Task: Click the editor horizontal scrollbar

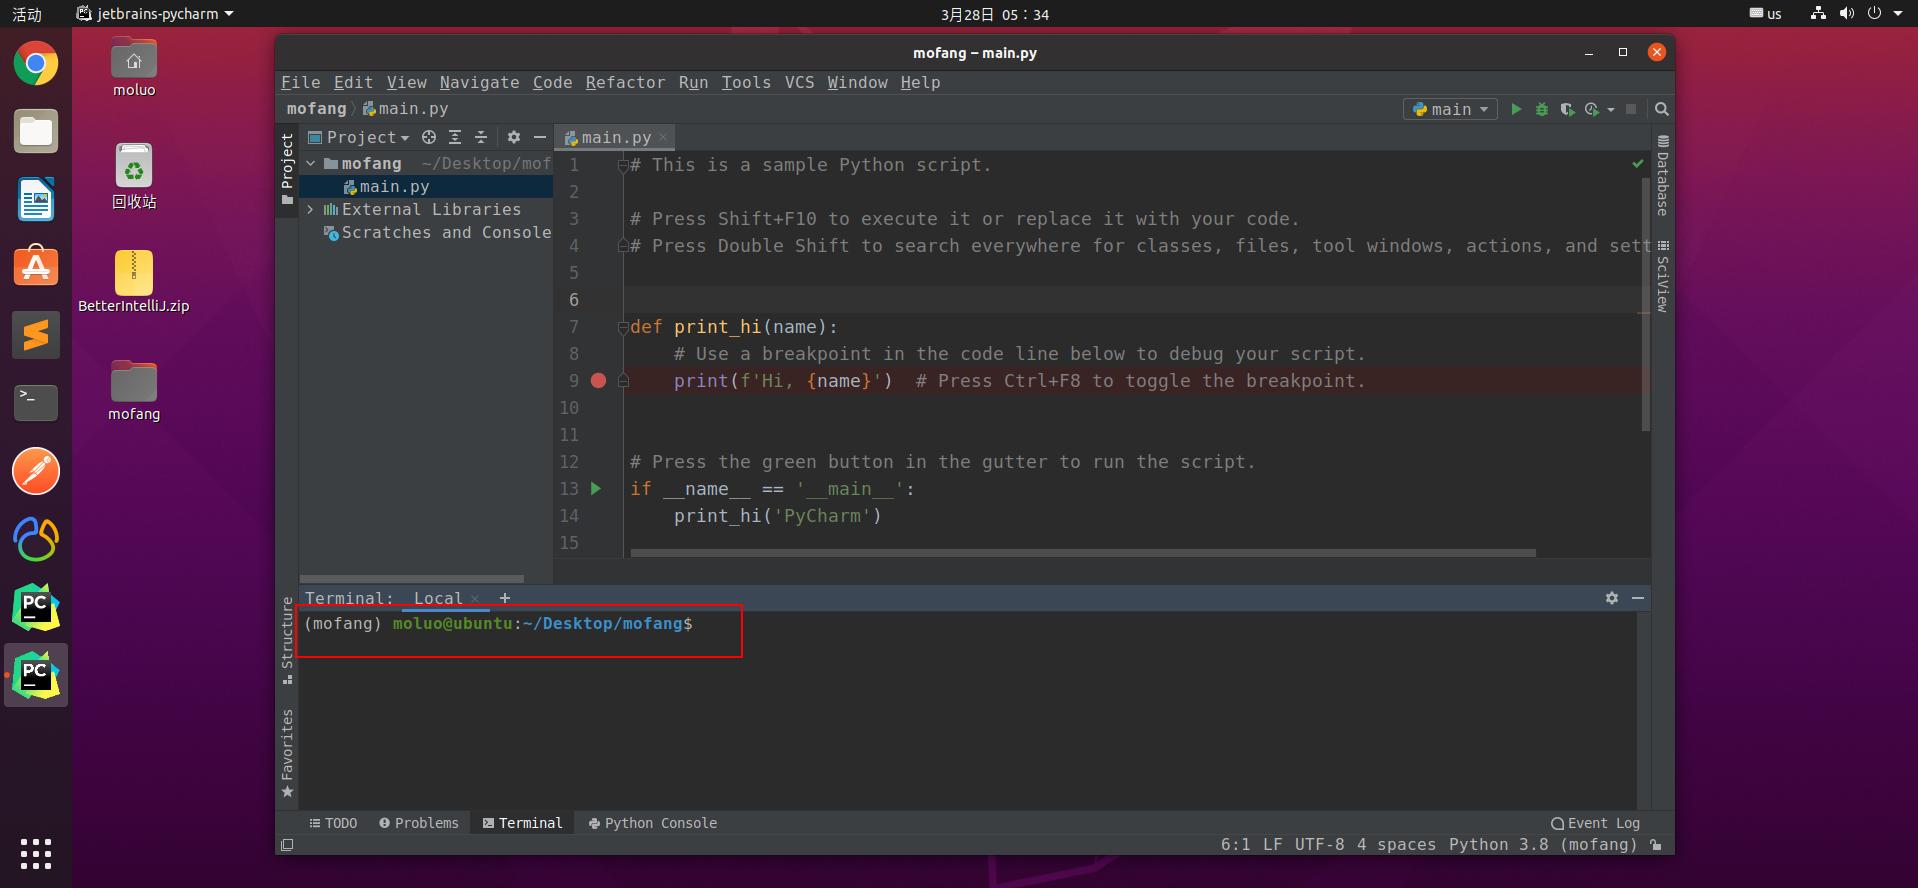Action: [x=1083, y=552]
